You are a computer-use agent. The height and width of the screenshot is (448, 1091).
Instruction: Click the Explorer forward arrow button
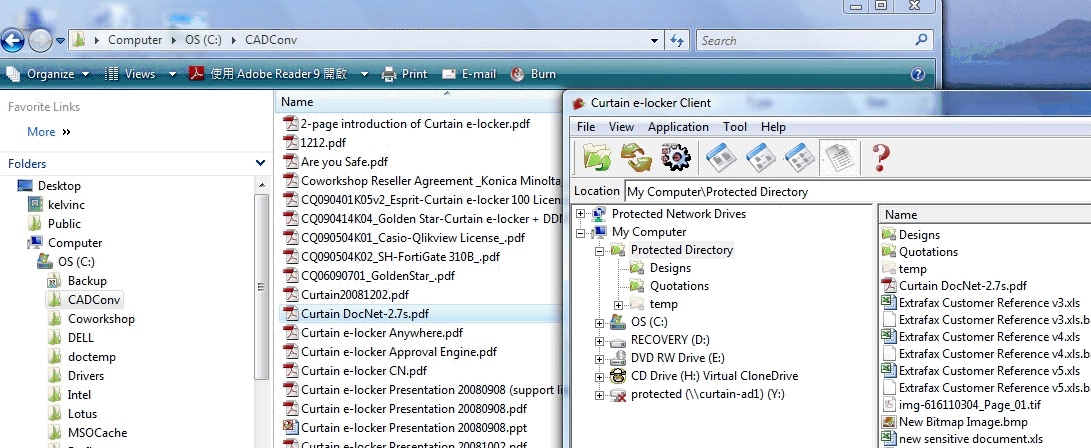[x=40, y=40]
